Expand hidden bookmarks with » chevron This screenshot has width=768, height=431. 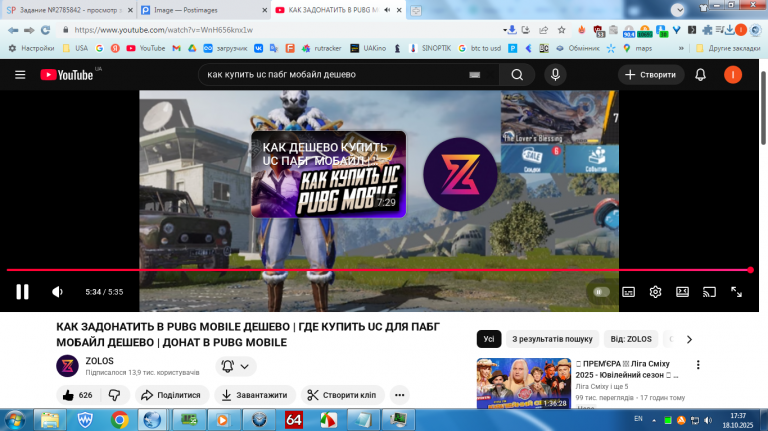(681, 48)
